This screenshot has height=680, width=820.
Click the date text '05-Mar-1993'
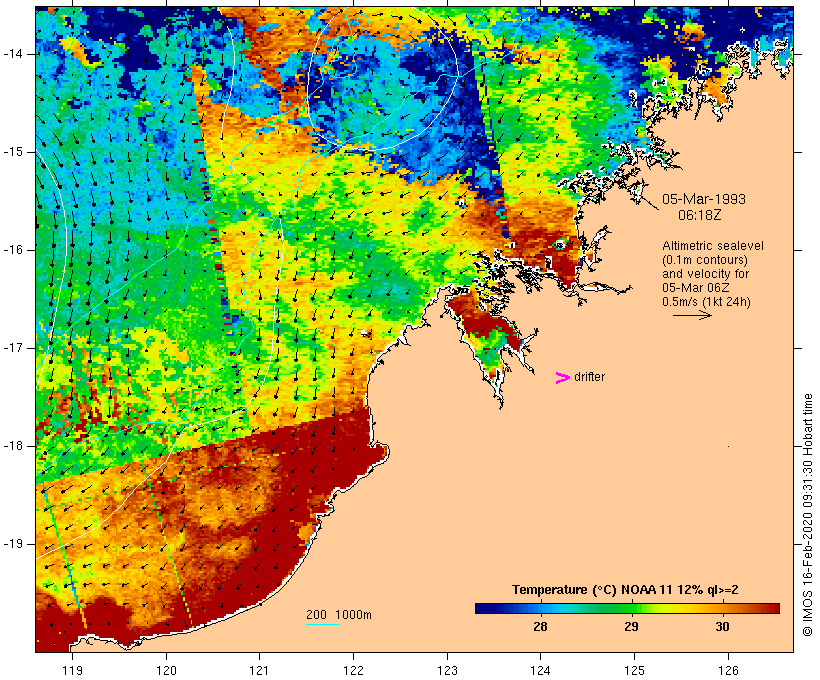(704, 199)
